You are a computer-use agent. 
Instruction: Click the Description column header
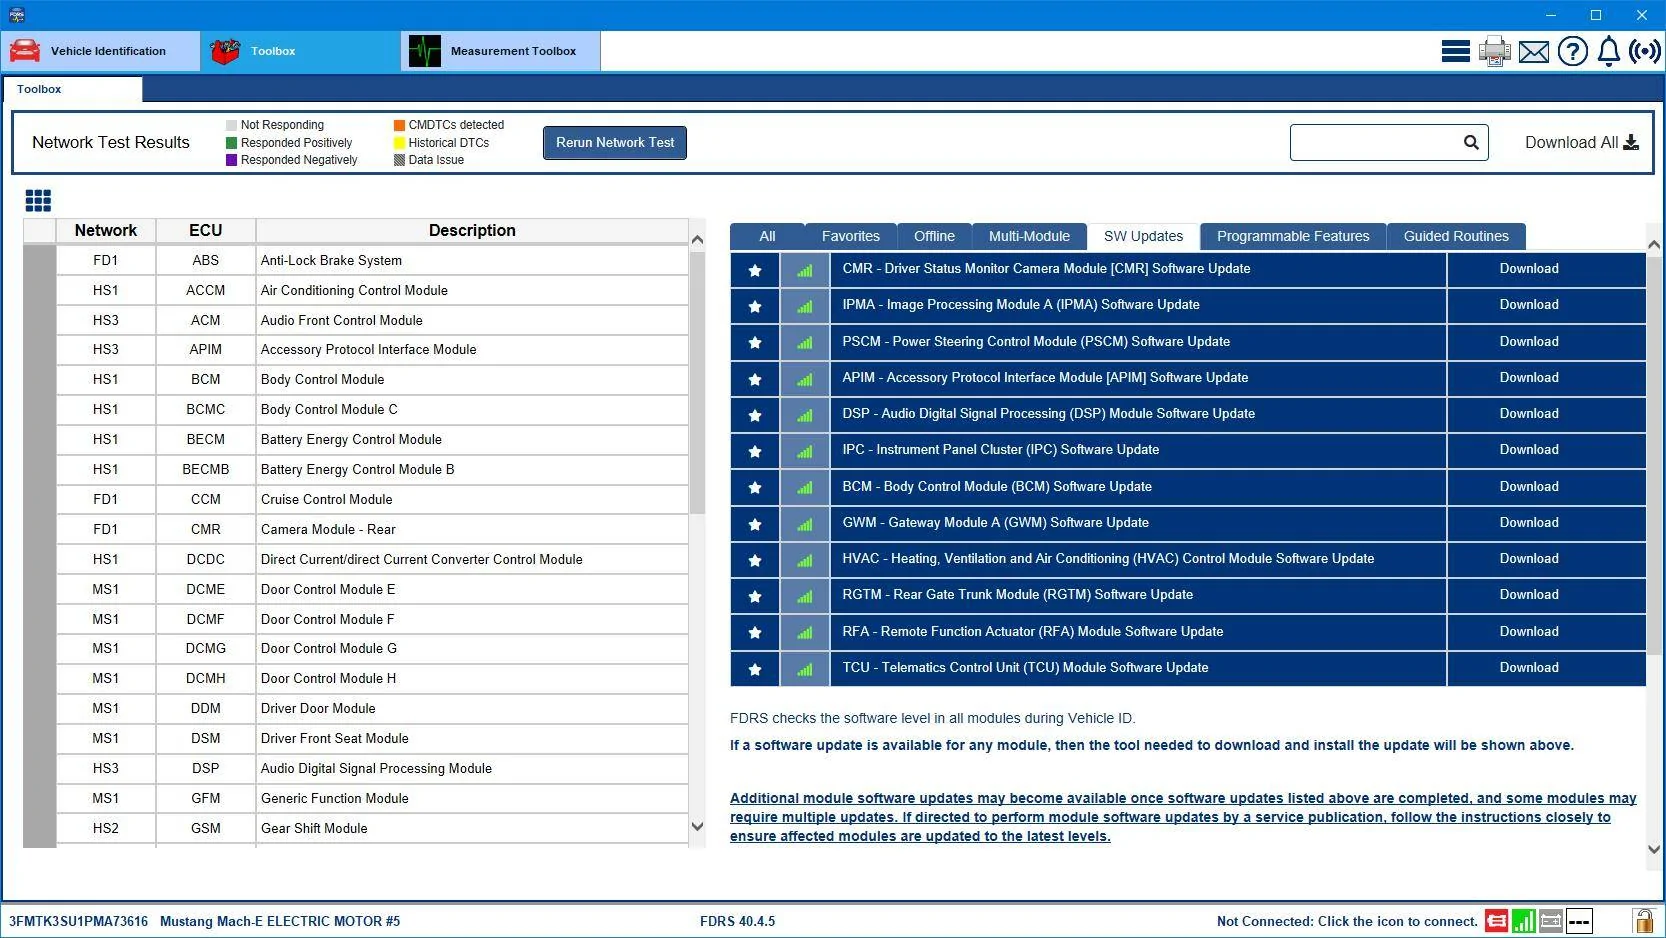(472, 231)
